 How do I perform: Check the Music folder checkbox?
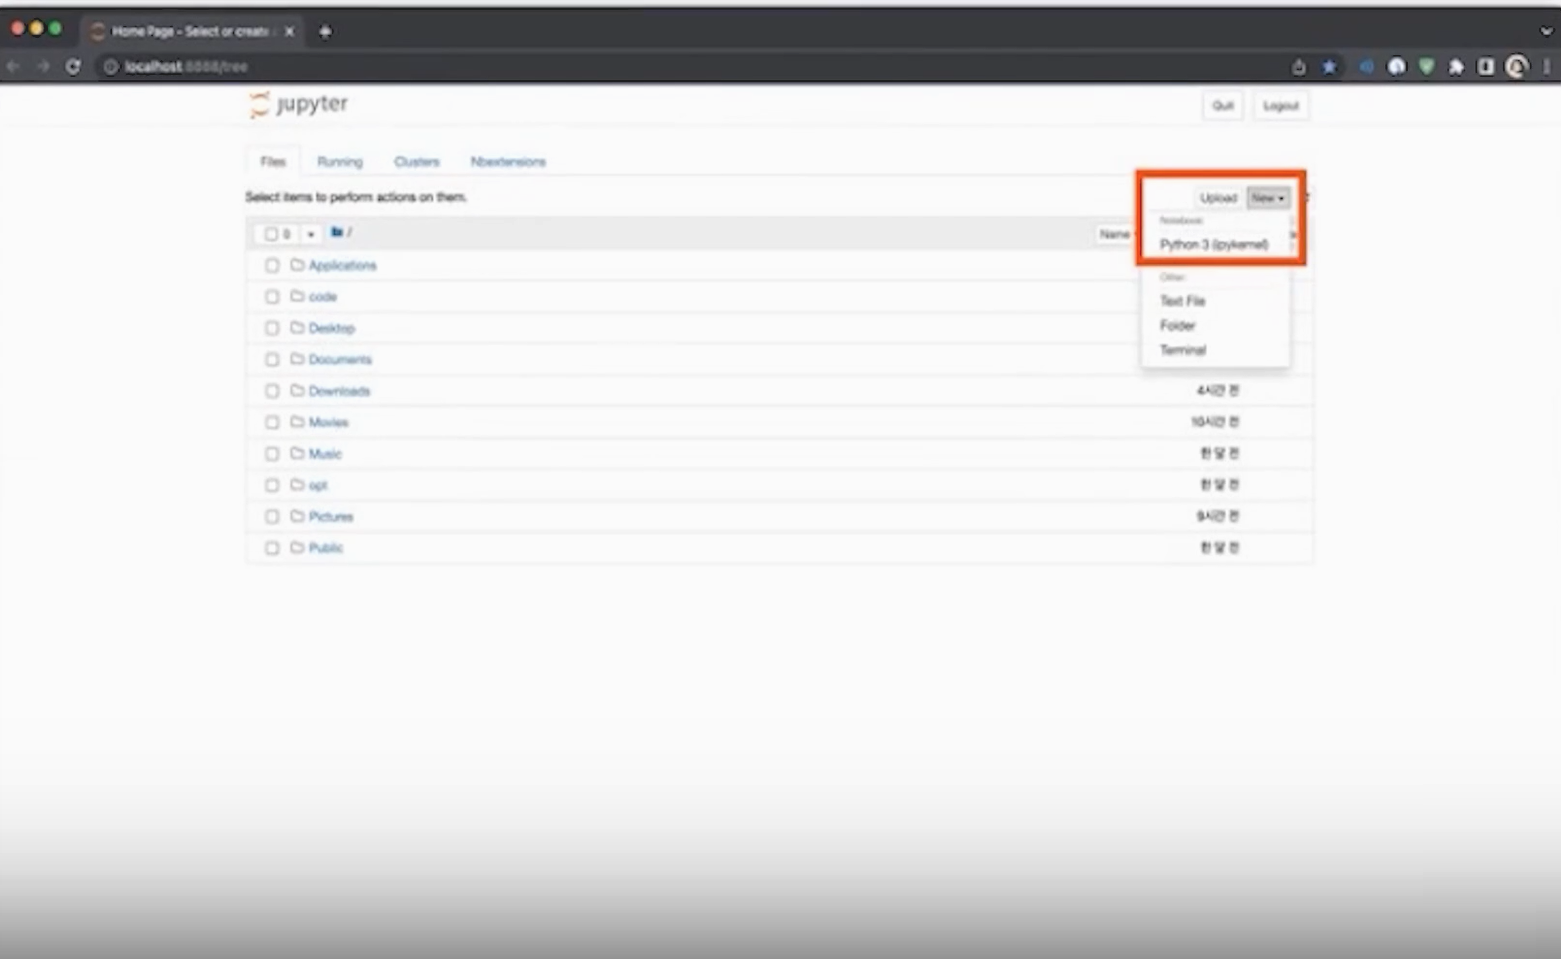[x=272, y=453]
